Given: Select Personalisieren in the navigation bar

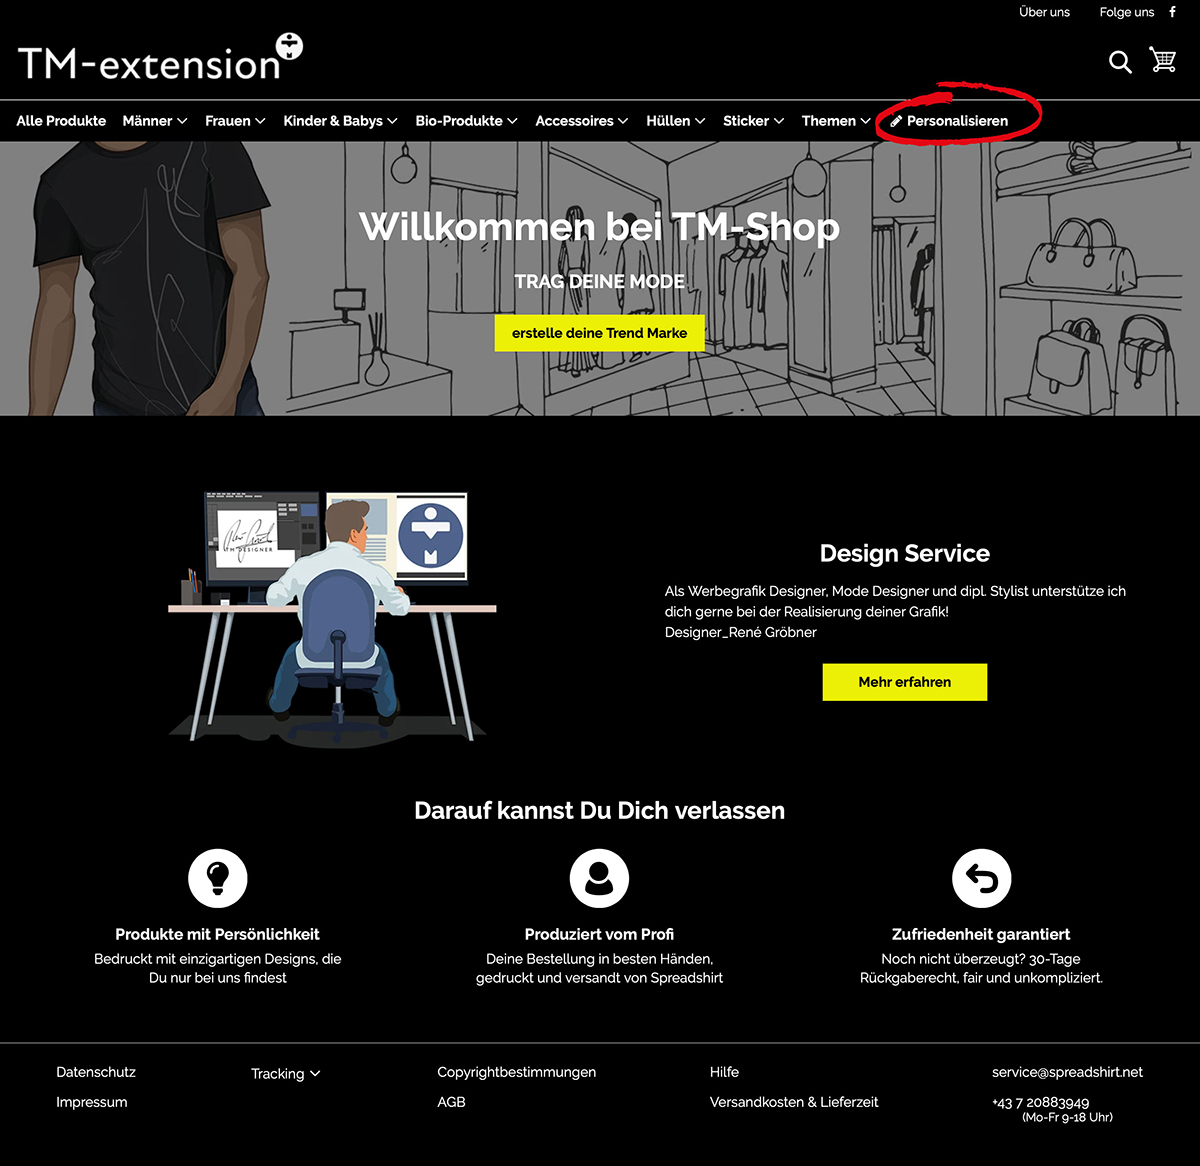Looking at the screenshot, I should pyautogui.click(x=949, y=121).
